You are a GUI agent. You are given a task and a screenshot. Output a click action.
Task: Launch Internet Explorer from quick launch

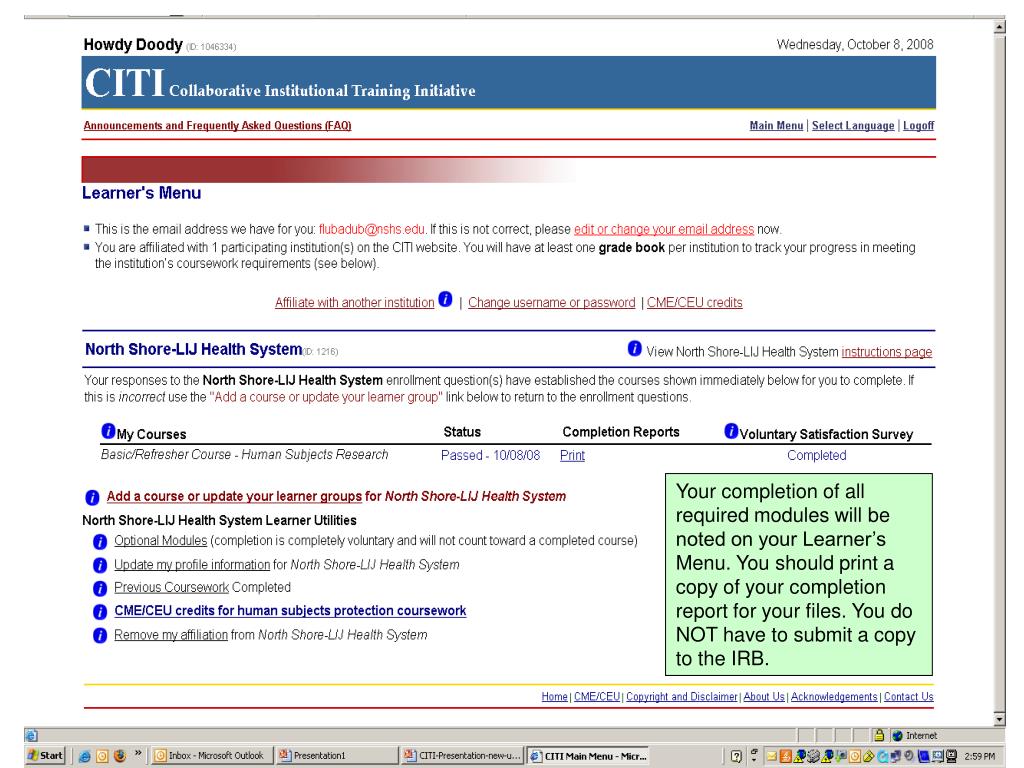pyautogui.click(x=84, y=756)
